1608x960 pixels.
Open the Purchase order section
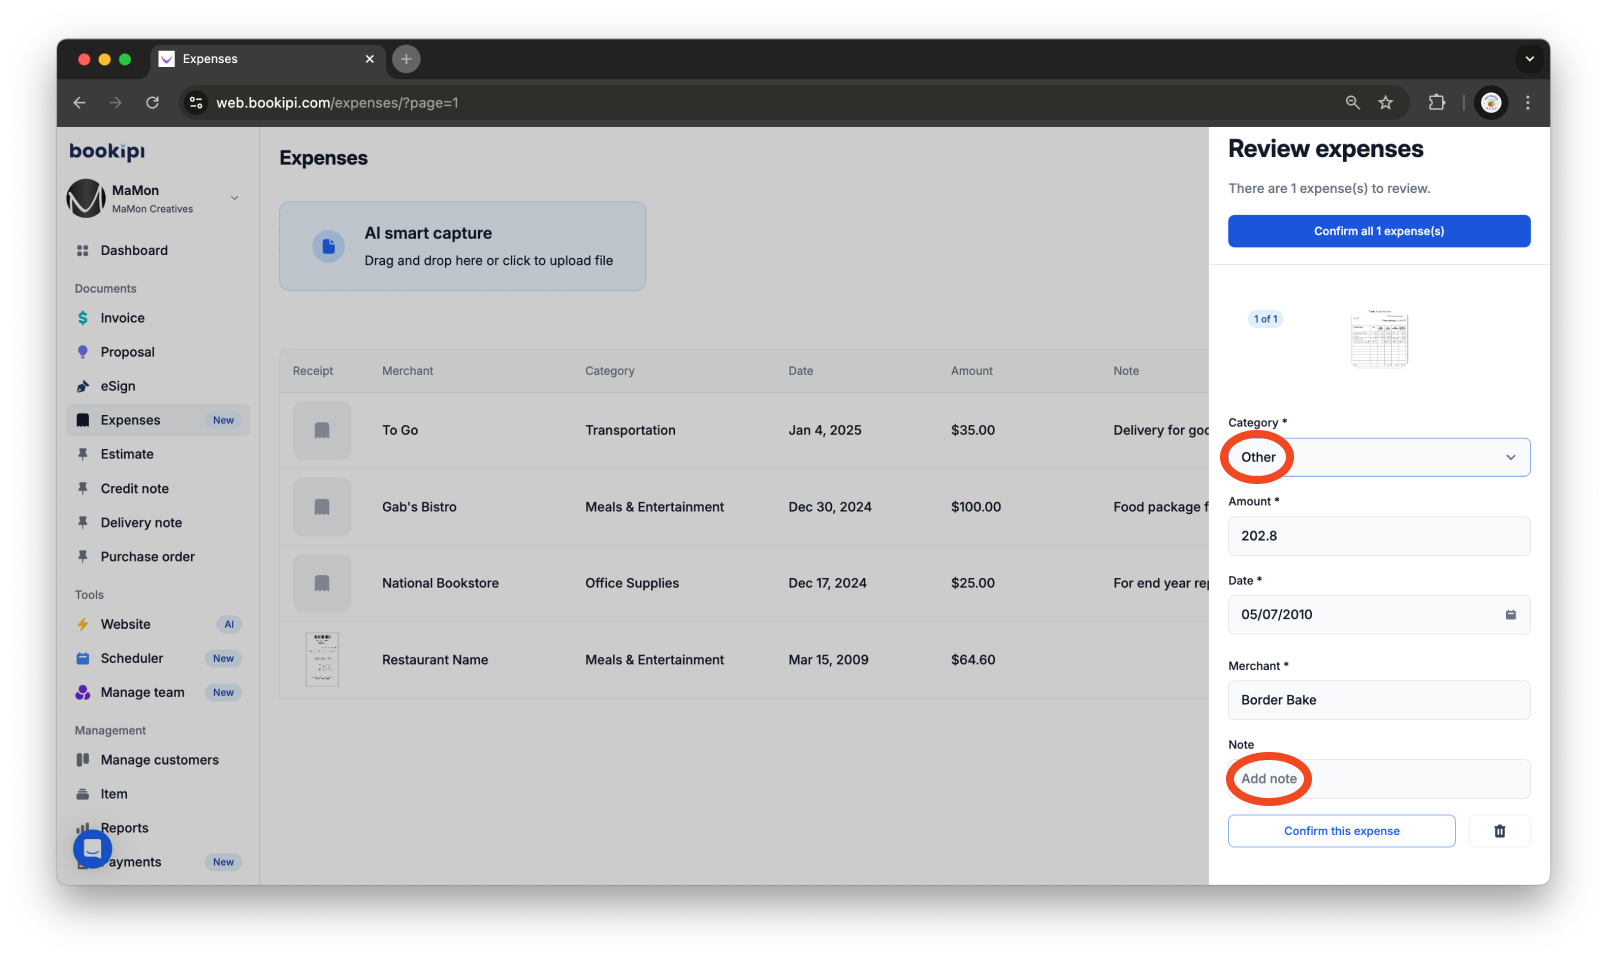tap(145, 556)
